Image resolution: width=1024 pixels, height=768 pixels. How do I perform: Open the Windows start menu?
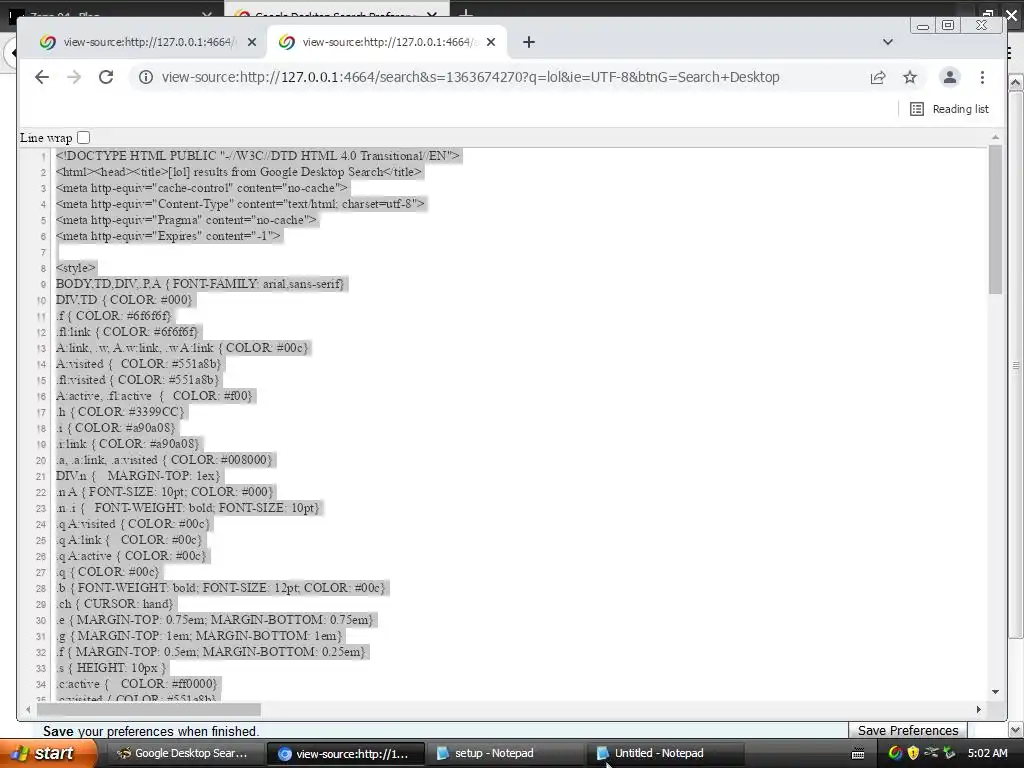click(49, 753)
